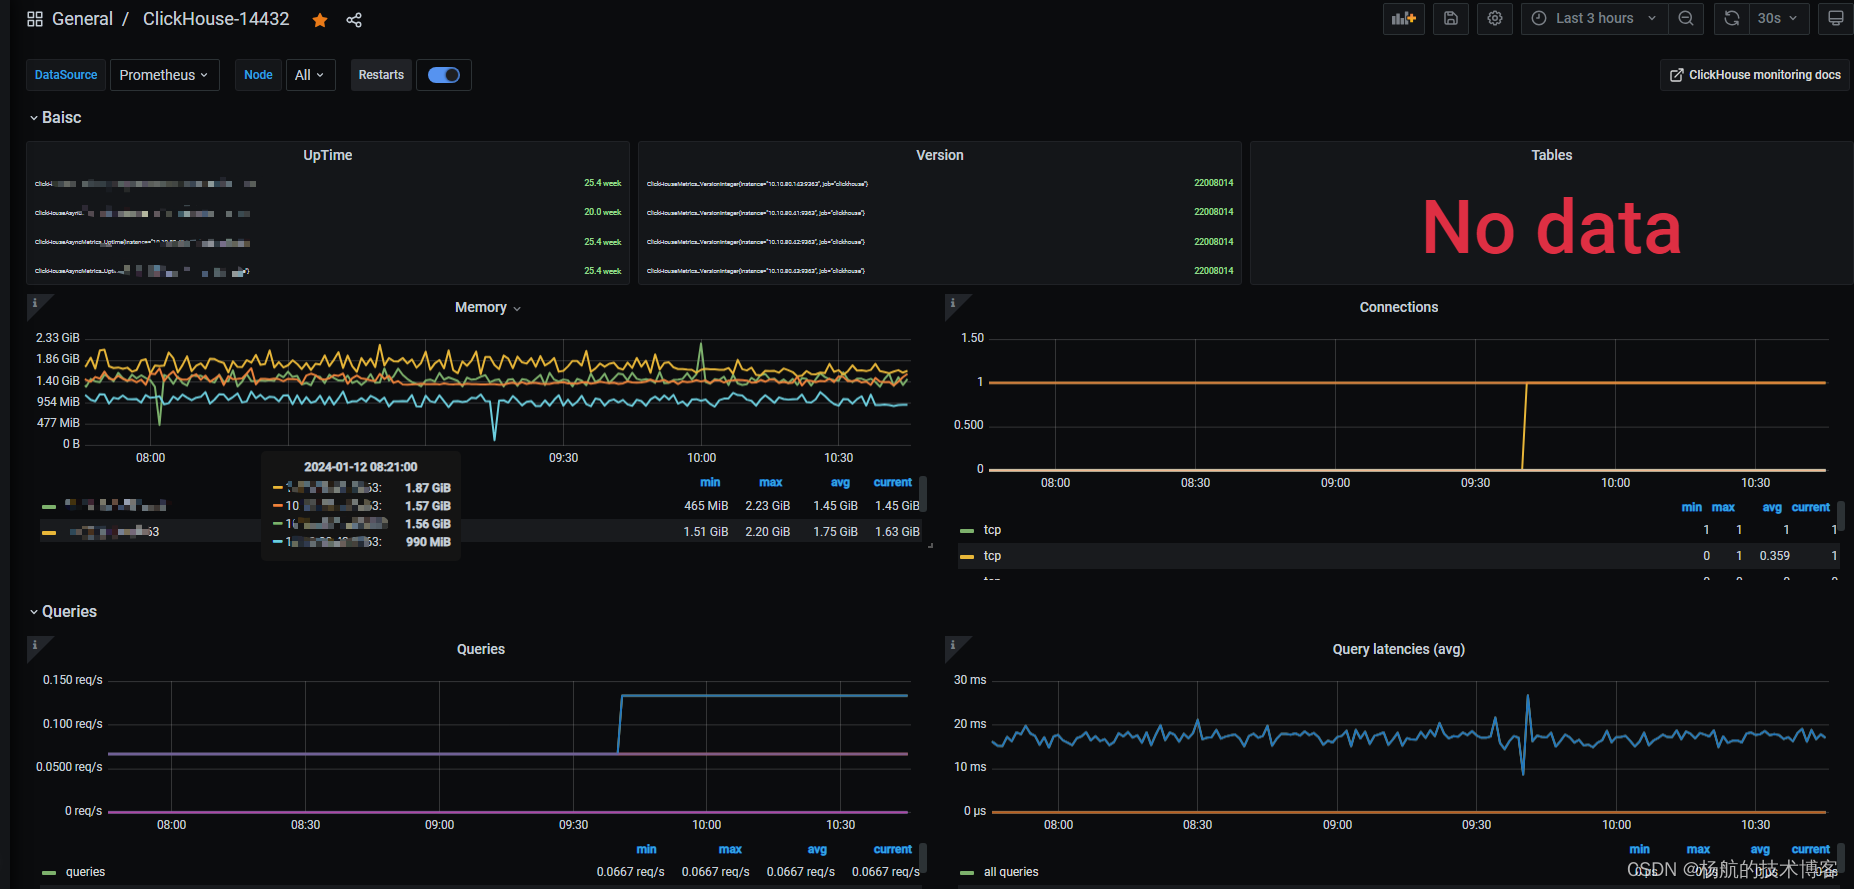Viewport: 1854px width, 889px height.
Task: Sort Query latencies legend by min
Action: pos(1640,849)
